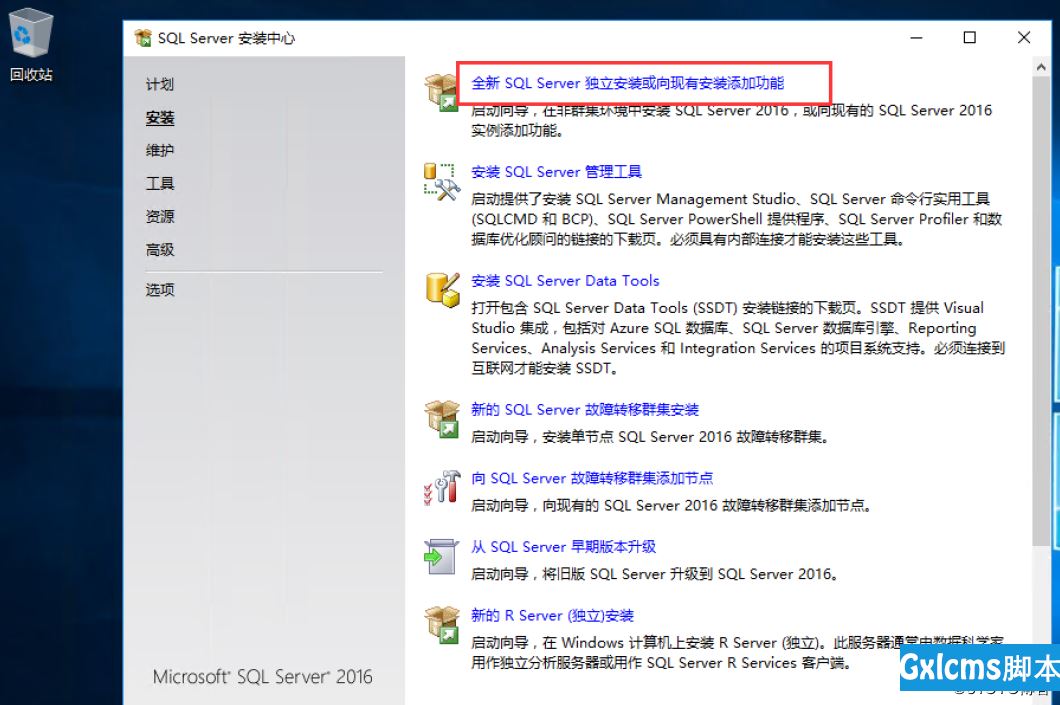This screenshot has width=1060, height=705.
Task: Open 安装 SQL Server Data Tools link
Action: point(565,281)
